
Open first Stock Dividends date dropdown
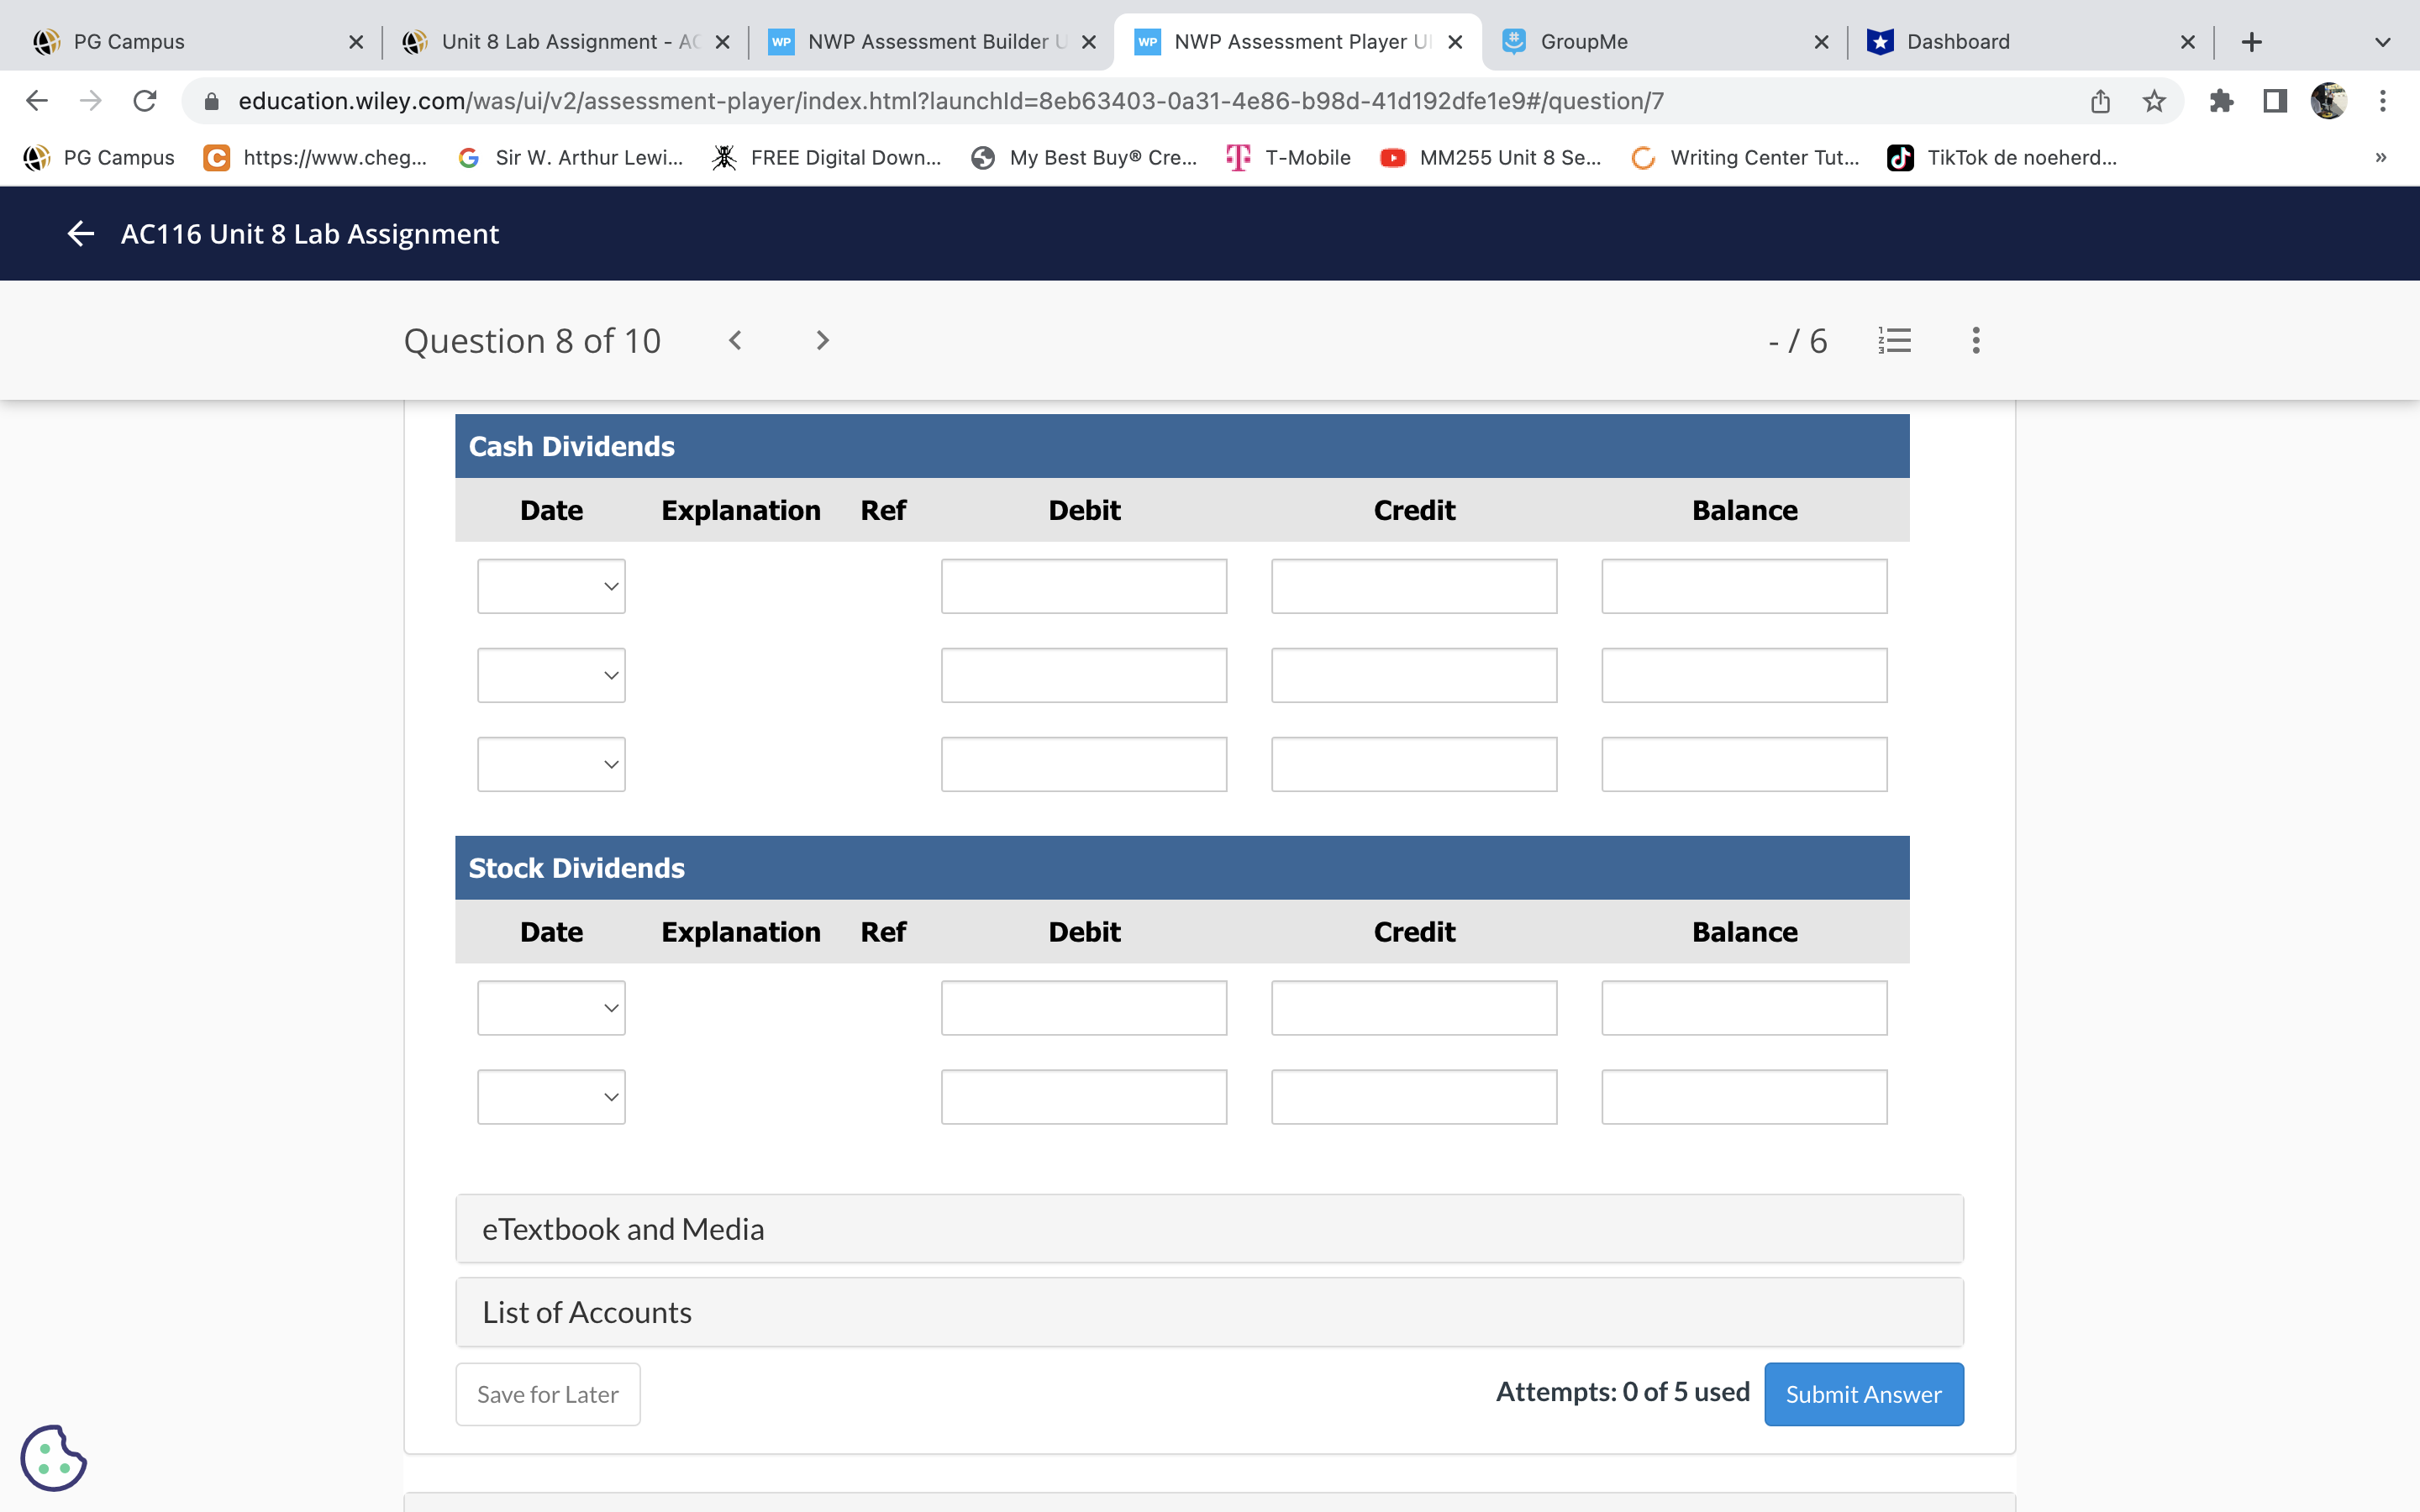(x=551, y=1008)
